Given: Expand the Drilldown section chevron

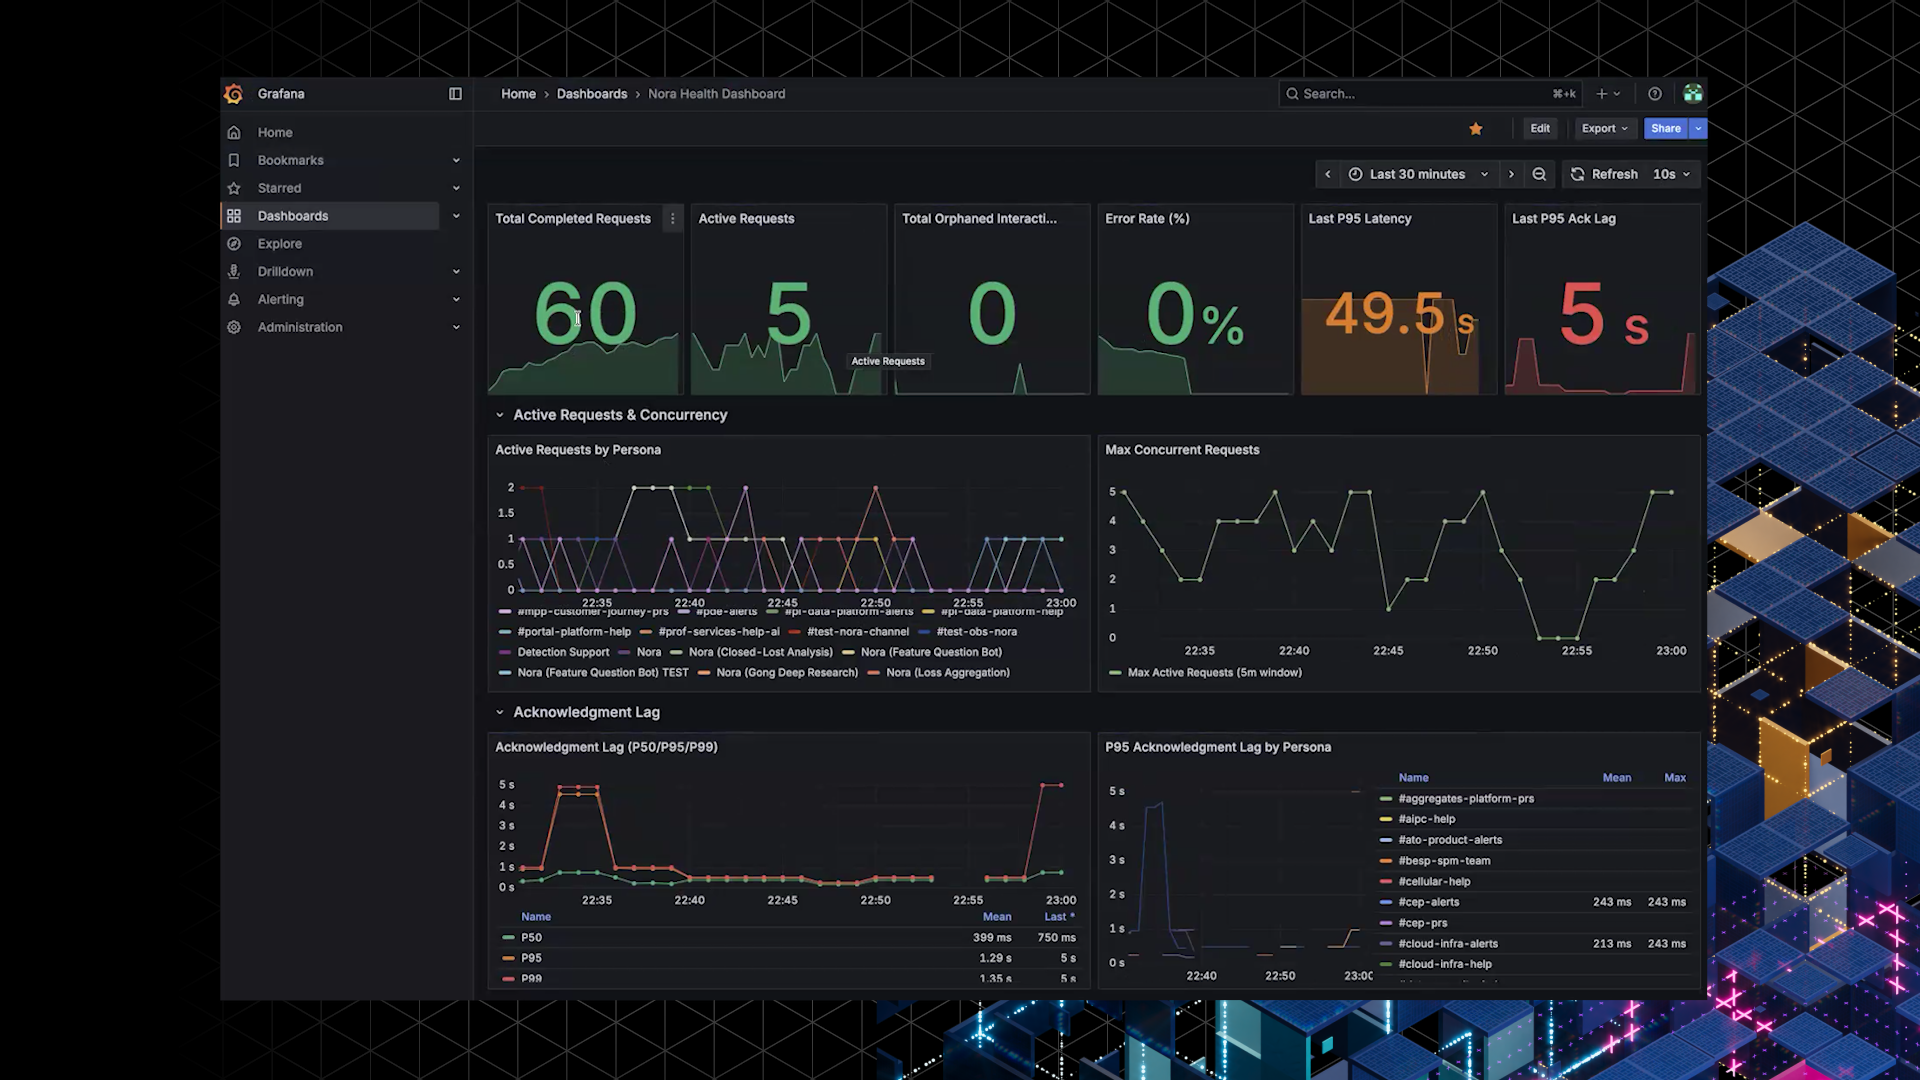Looking at the screenshot, I should [x=456, y=272].
